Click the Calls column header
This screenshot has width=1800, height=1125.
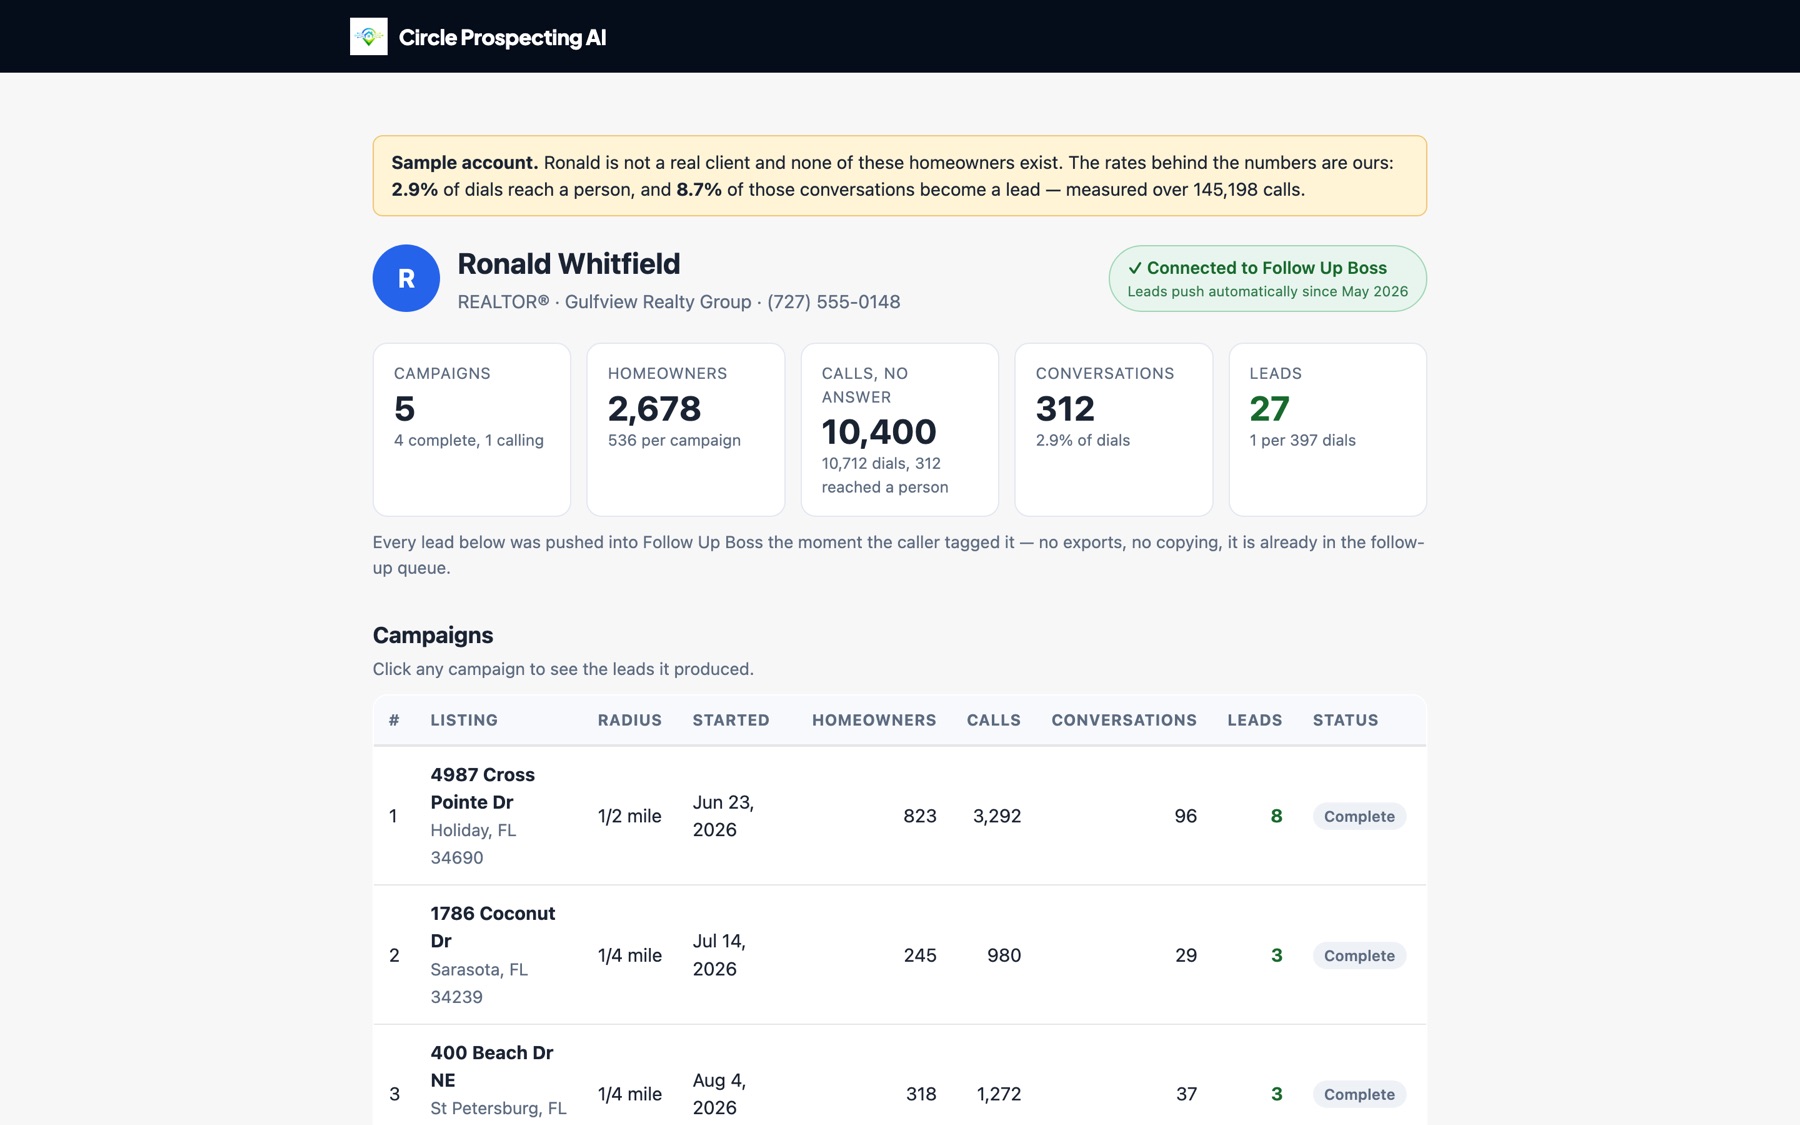[x=994, y=720]
